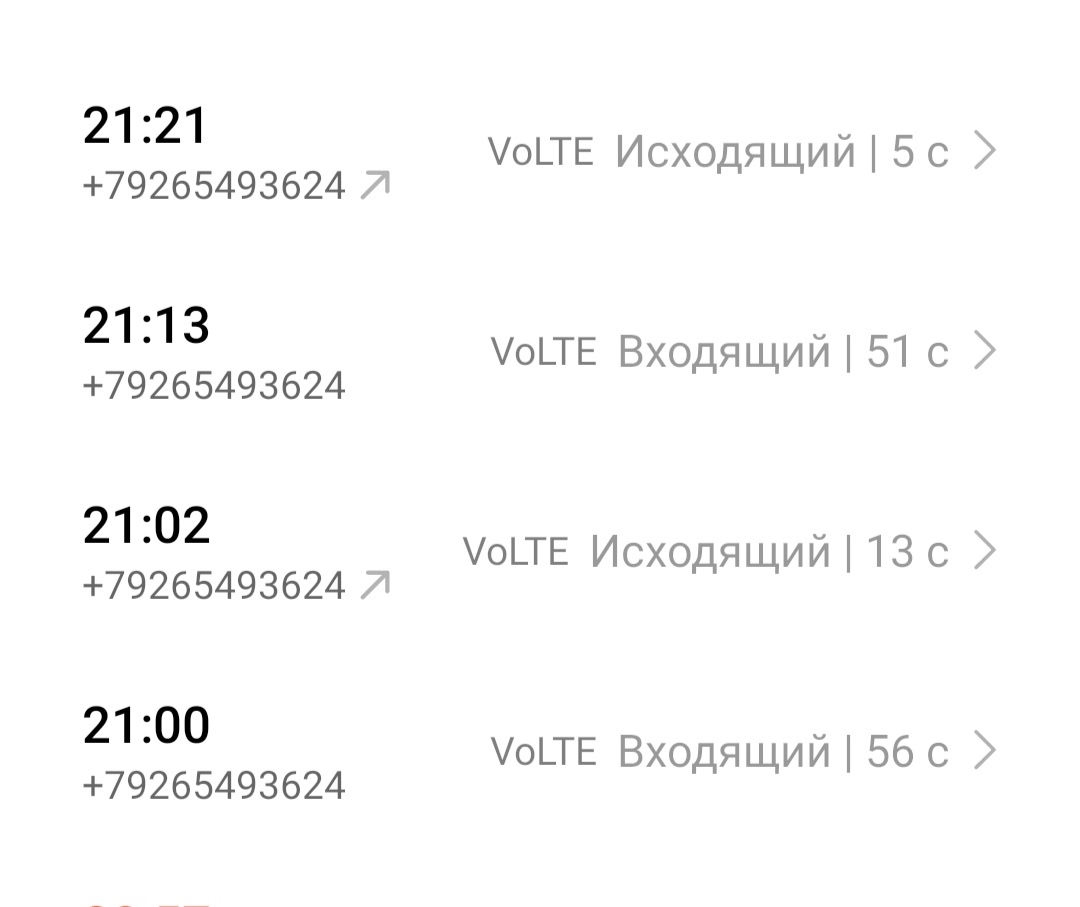1080x907 pixels.
Task: Click the outgoing arrow icon for the 21:21 call
Action: tap(375, 185)
